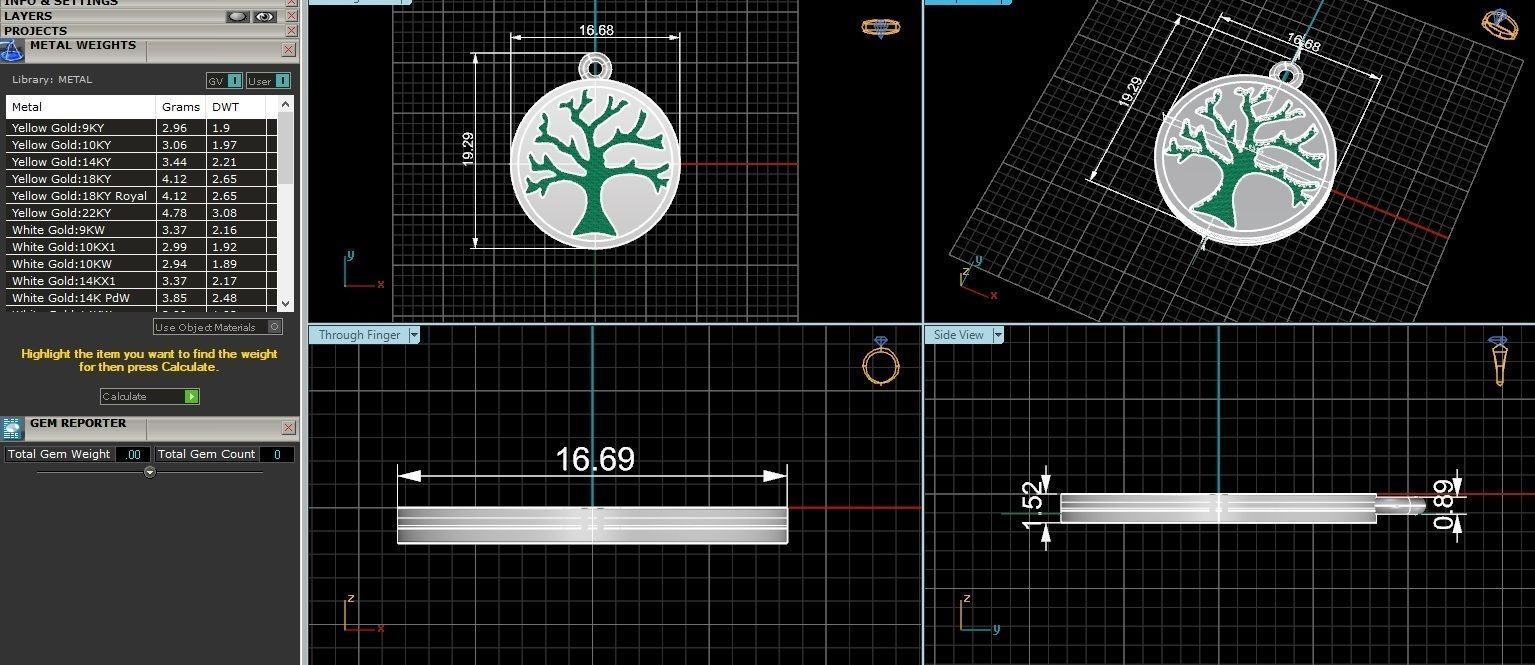Sort by the Grams column header

click(181, 107)
